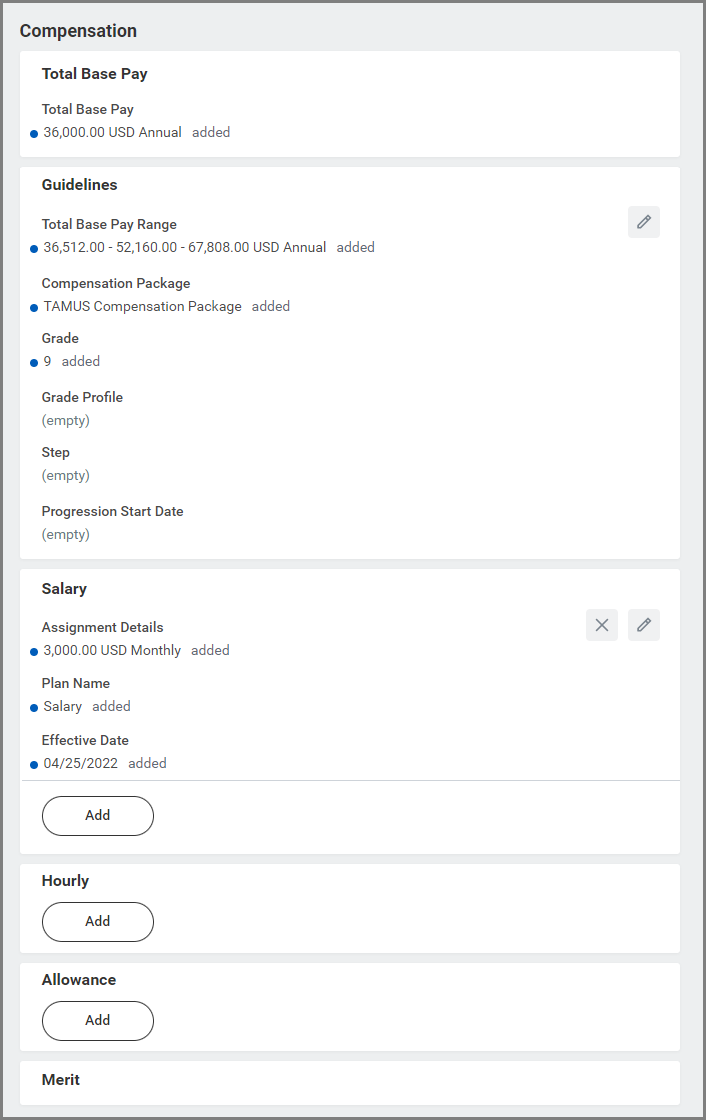Click the Guidelines section title
Screen dimensions: 706x1120
click(79, 185)
